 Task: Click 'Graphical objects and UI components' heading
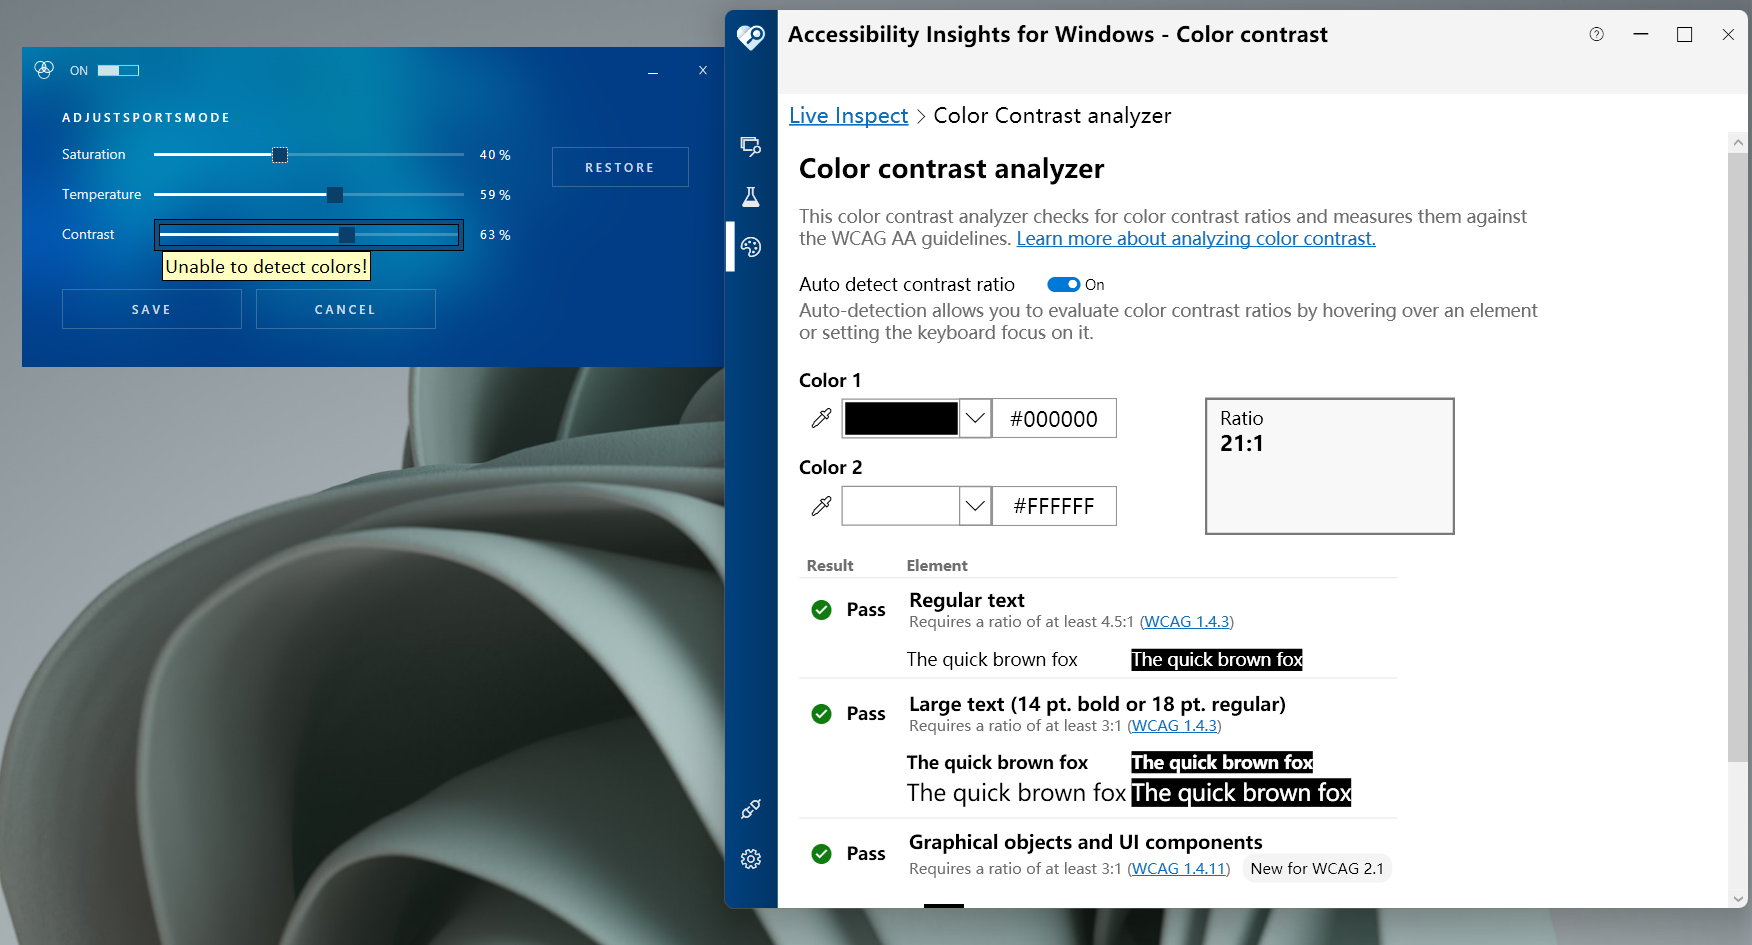(x=1086, y=842)
